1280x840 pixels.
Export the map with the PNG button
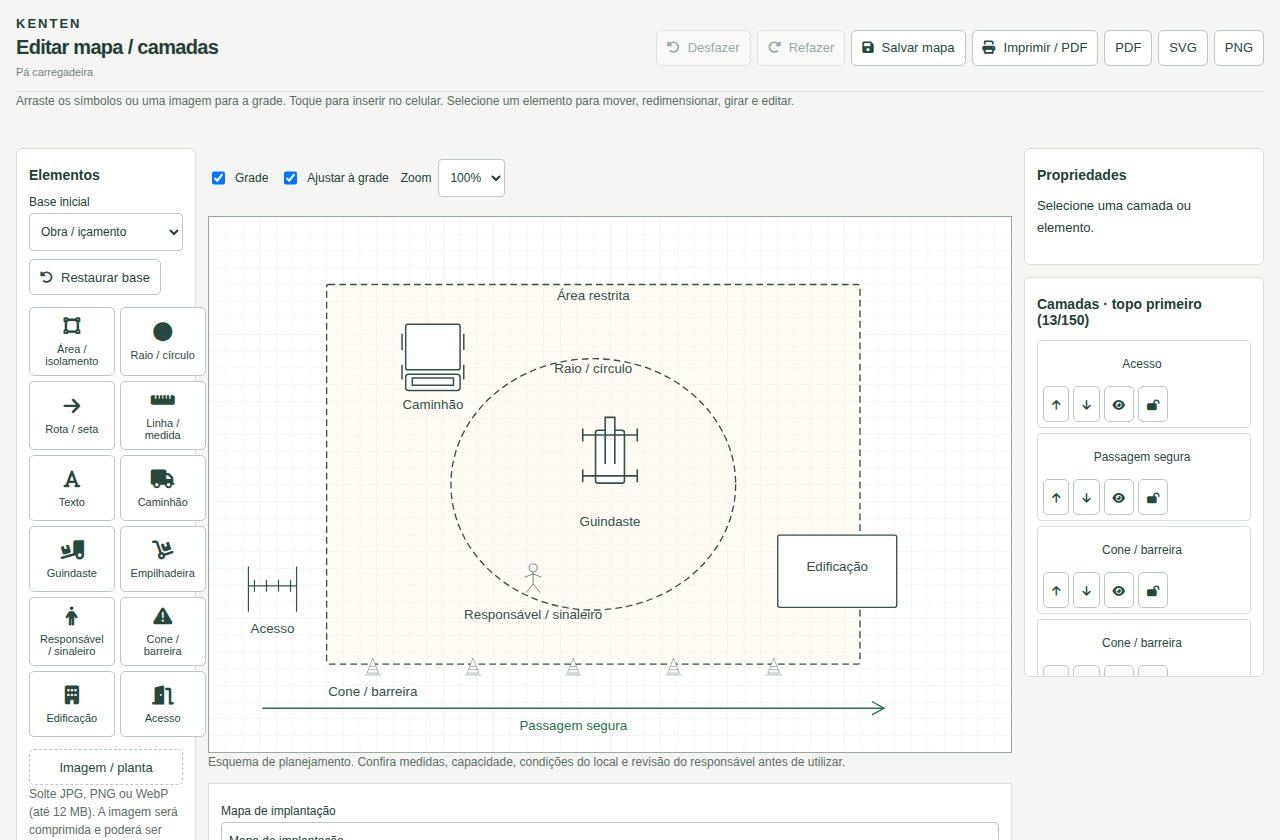click(1239, 48)
